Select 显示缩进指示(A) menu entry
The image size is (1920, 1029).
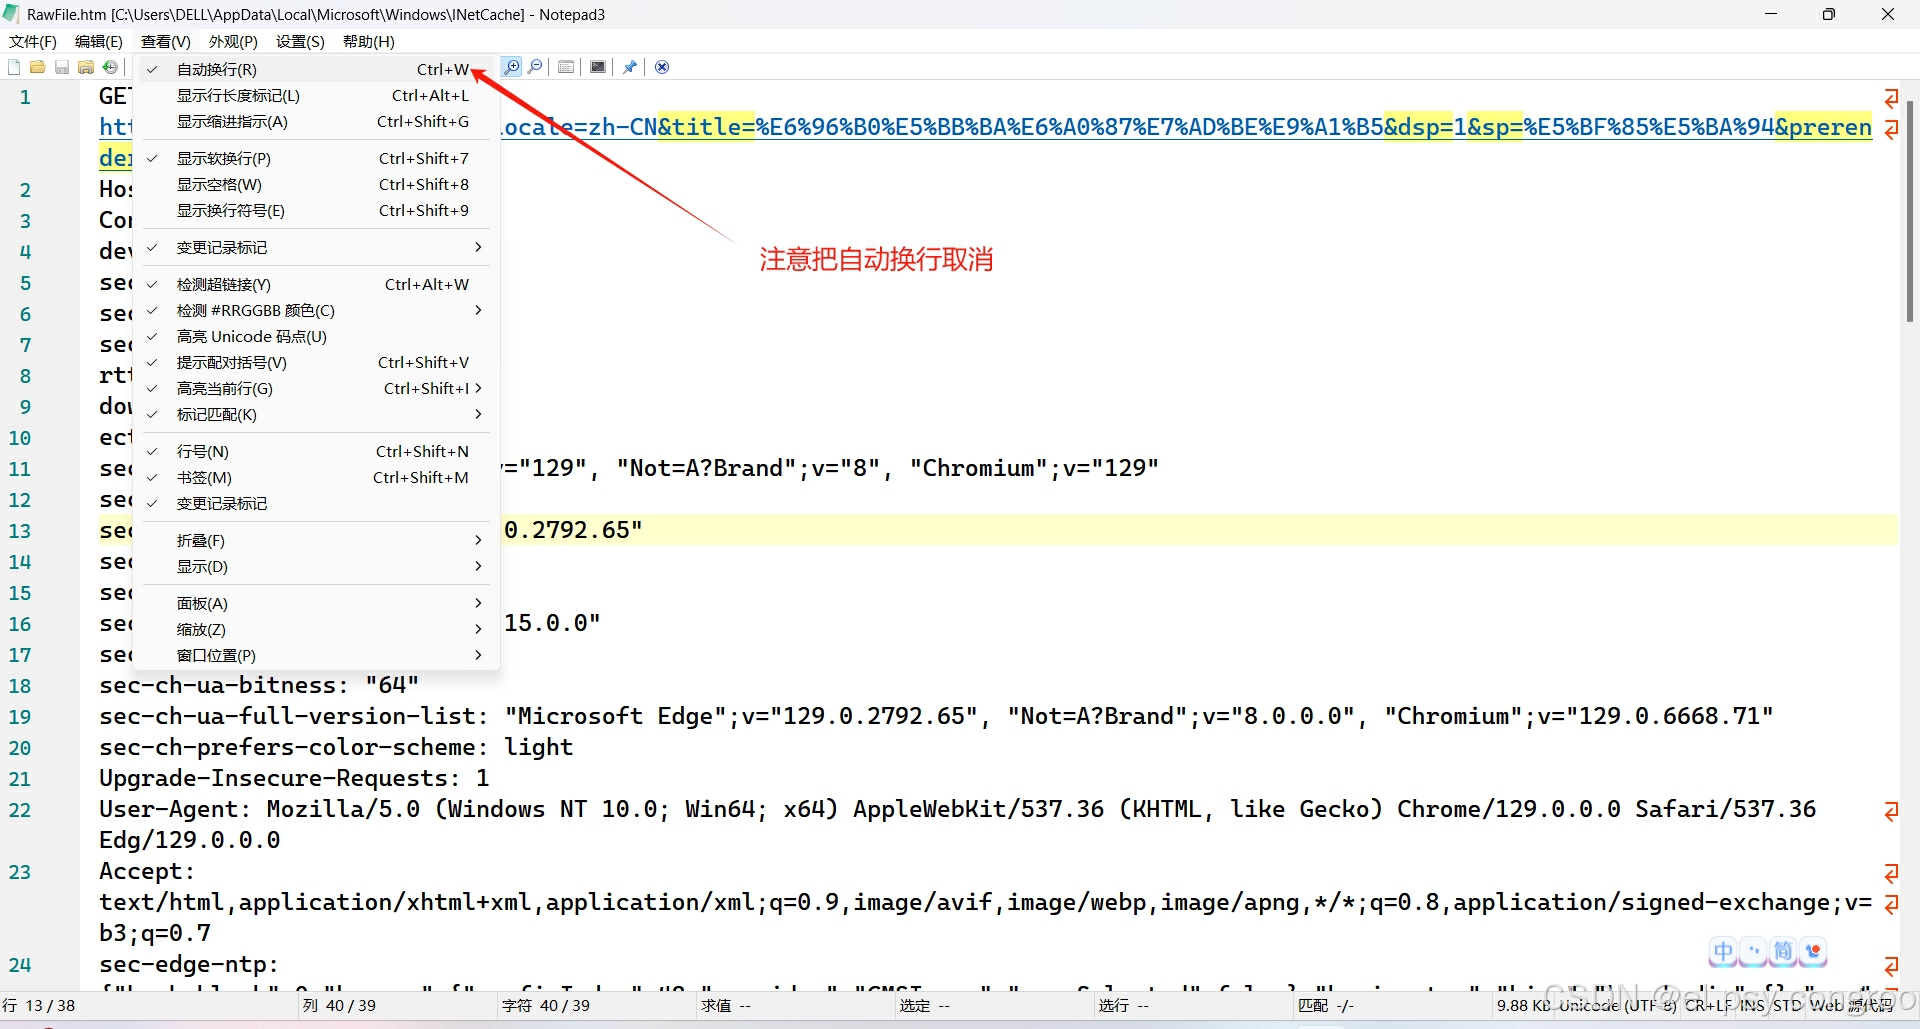[x=316, y=121]
